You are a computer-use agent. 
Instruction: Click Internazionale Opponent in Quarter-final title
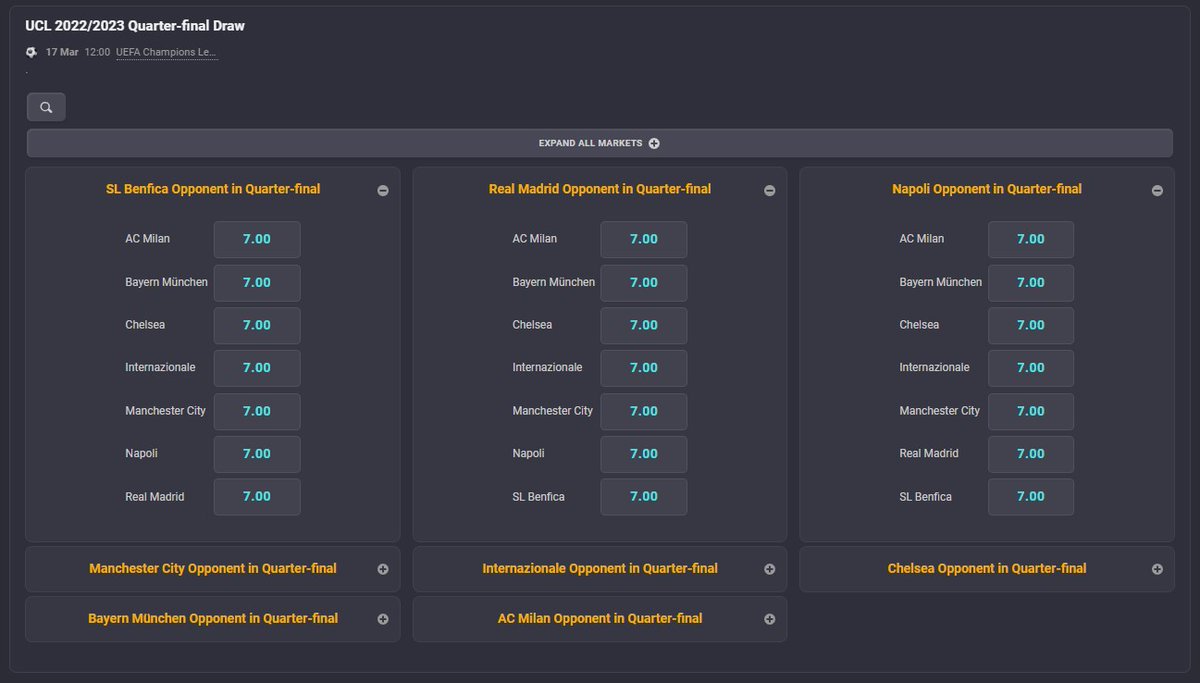click(x=600, y=568)
